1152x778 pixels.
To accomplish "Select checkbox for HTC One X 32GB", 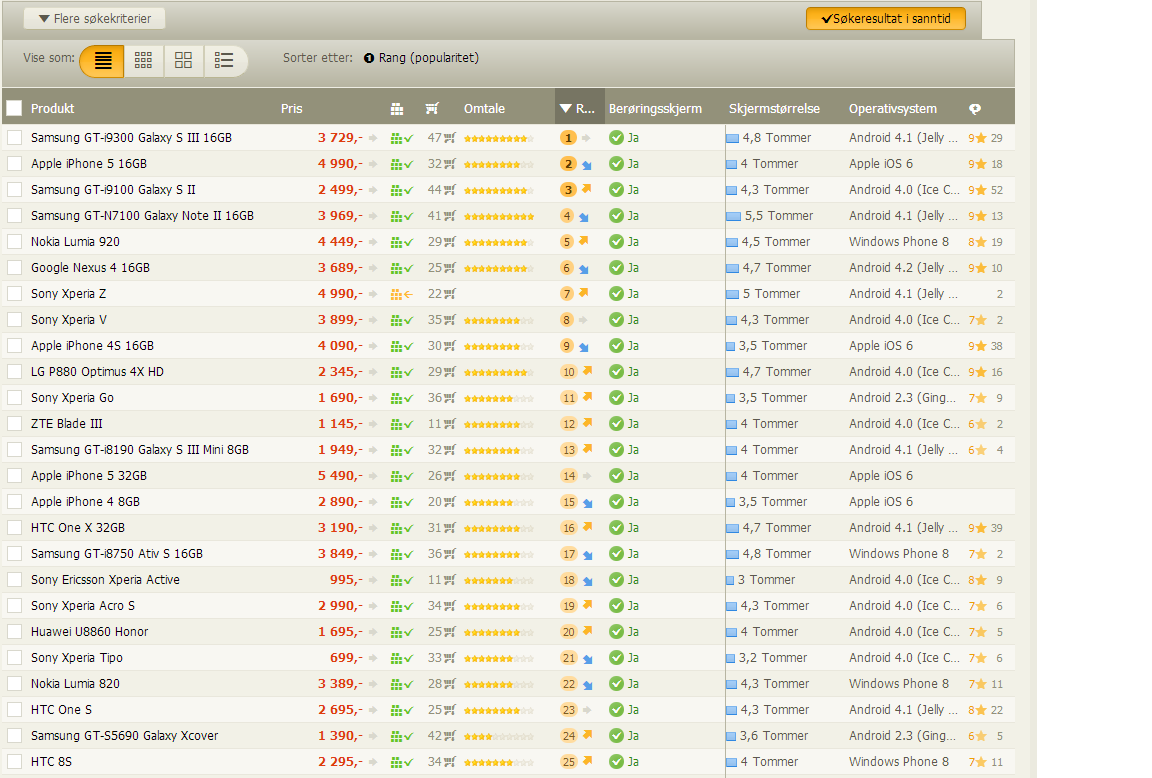I will point(14,527).
